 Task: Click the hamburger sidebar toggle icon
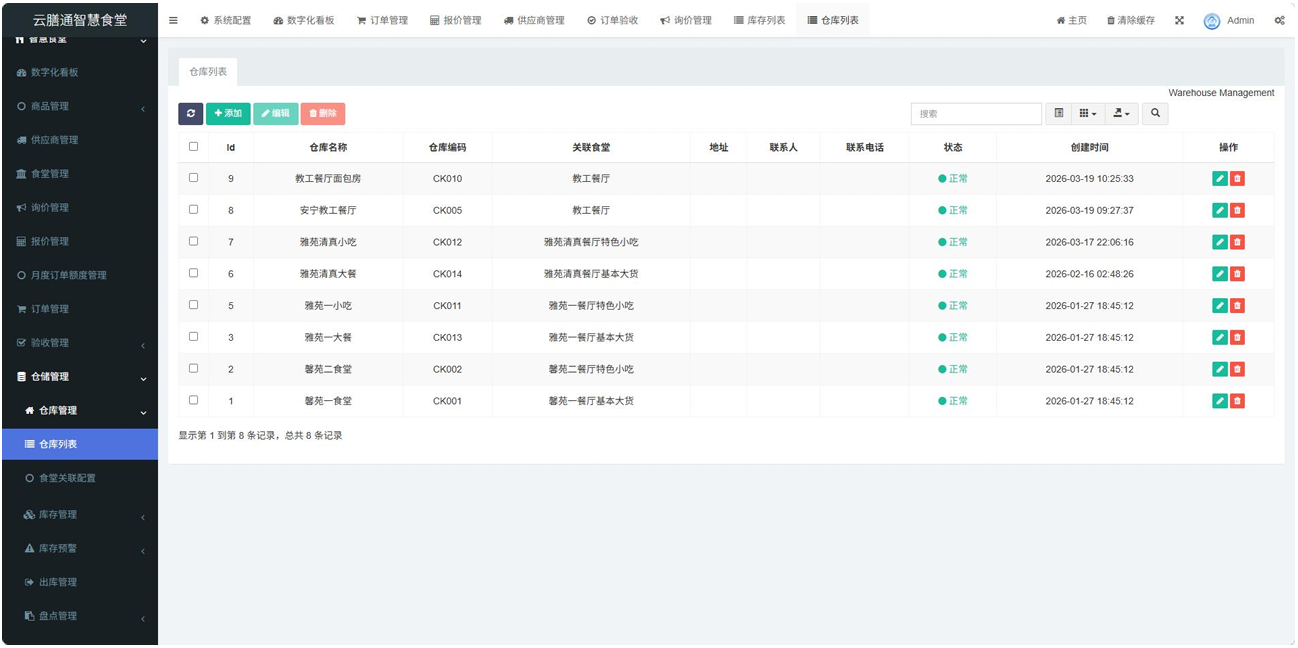coord(173,20)
